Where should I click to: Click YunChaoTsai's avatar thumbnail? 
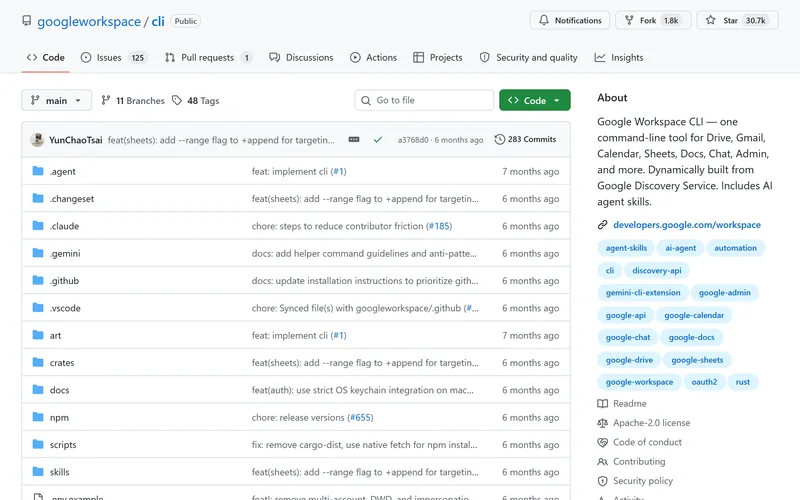tap(37, 140)
